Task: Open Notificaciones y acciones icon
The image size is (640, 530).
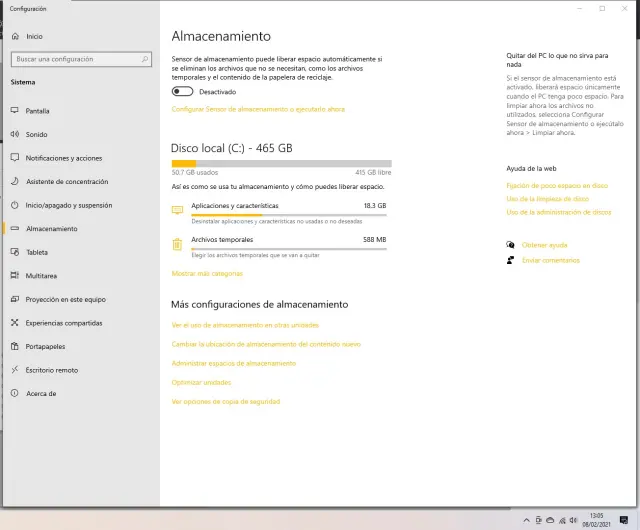Action: point(15,158)
